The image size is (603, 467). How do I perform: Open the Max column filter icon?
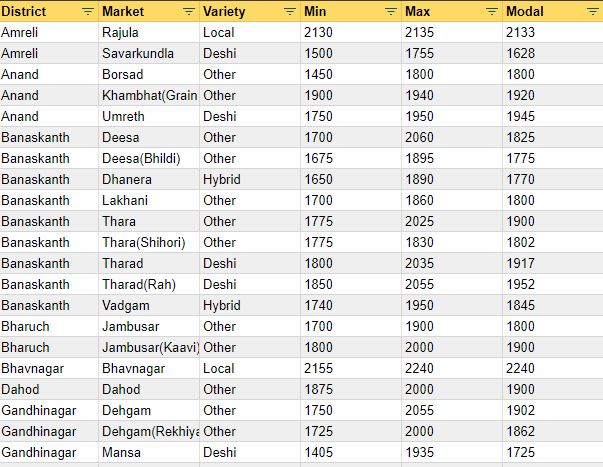[491, 11]
